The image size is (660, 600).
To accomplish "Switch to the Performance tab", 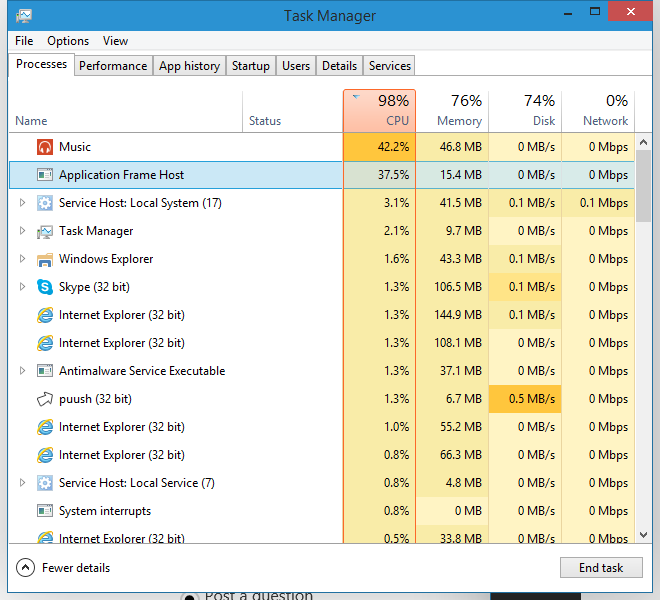I will click(x=113, y=66).
